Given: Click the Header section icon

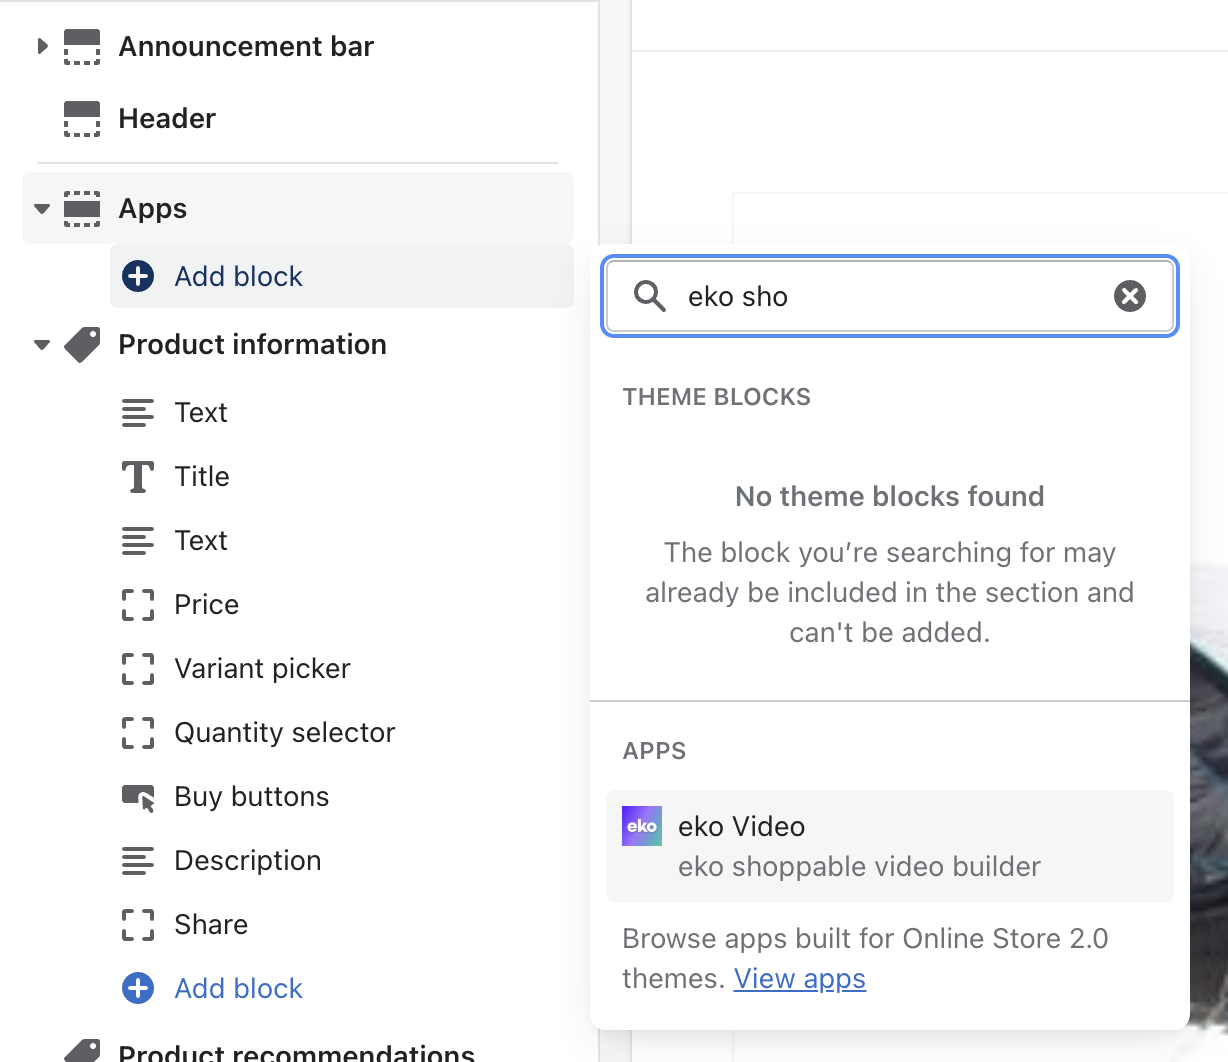Looking at the screenshot, I should coord(82,119).
